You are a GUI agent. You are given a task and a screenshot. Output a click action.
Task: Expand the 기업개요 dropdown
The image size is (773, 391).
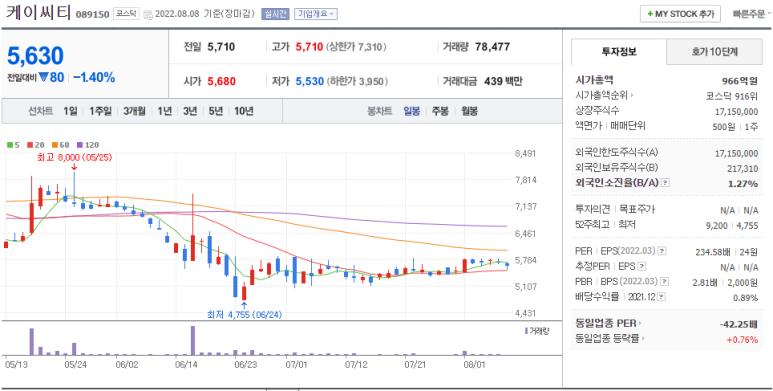pyautogui.click(x=316, y=14)
